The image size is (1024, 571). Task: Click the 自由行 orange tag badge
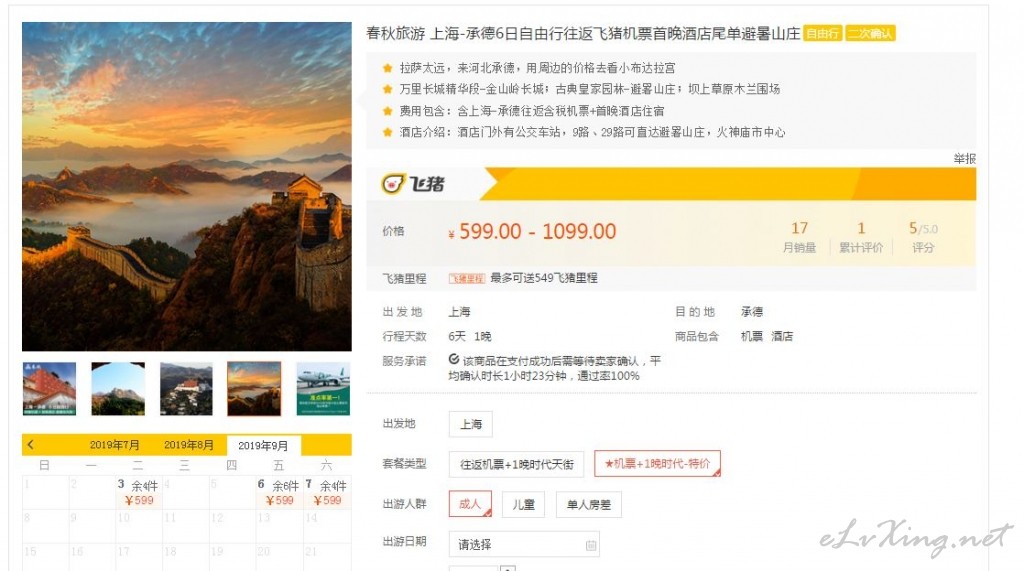coord(822,33)
